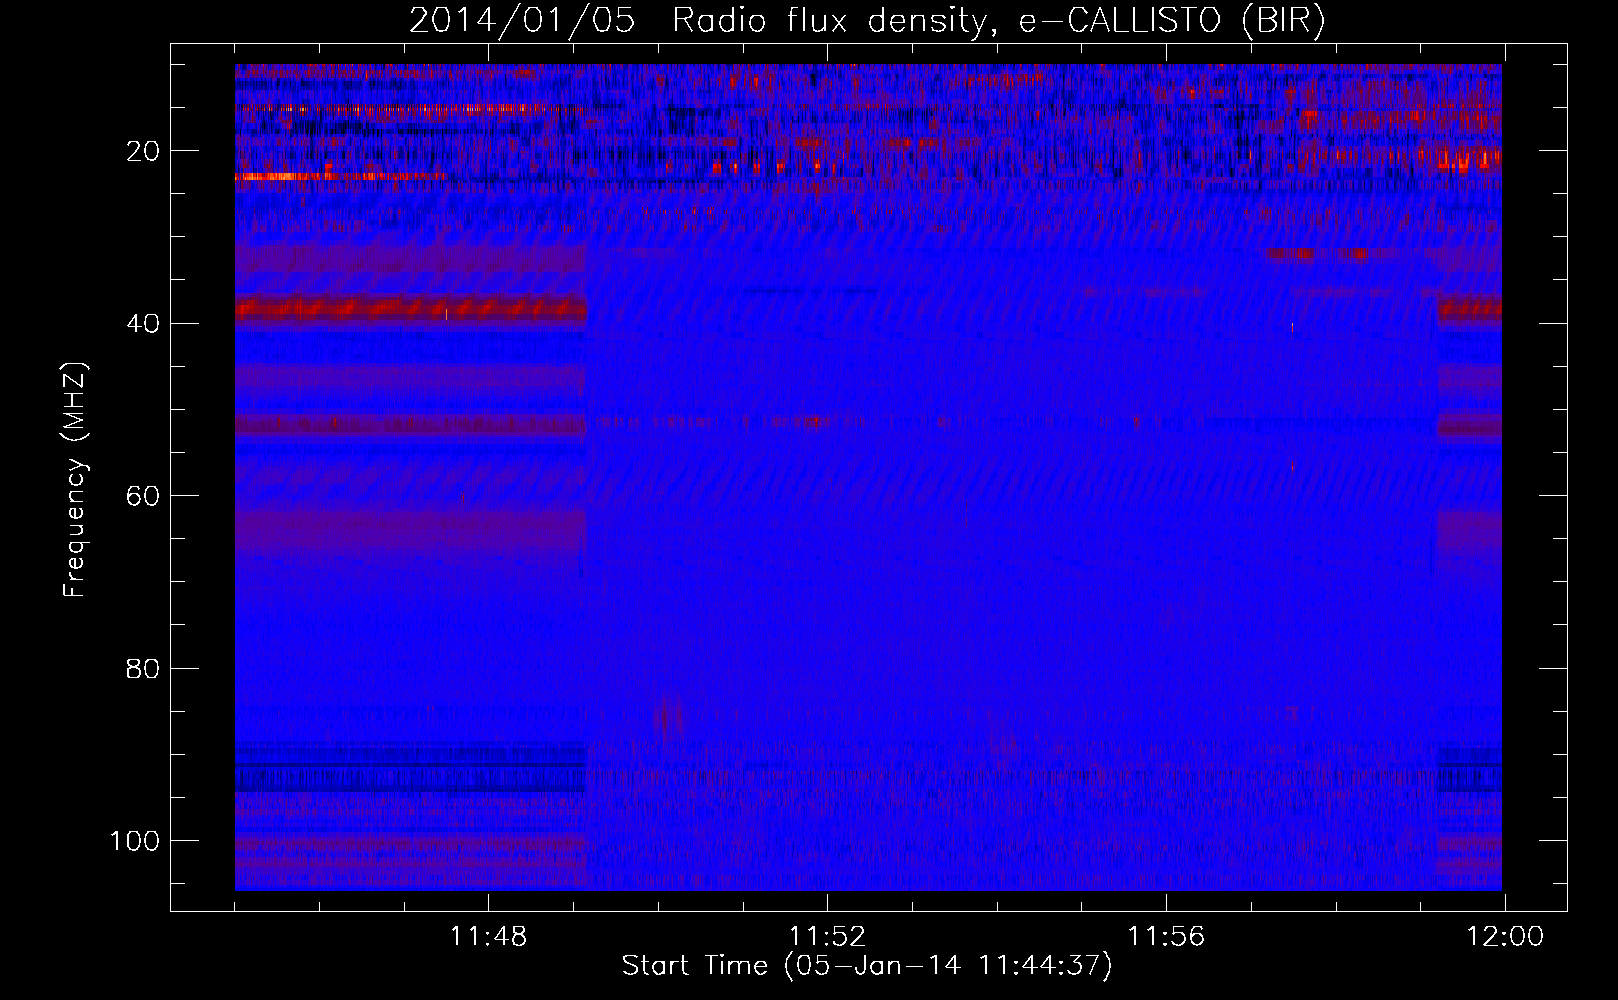Click the 60 frequency tick label

[x=143, y=496]
